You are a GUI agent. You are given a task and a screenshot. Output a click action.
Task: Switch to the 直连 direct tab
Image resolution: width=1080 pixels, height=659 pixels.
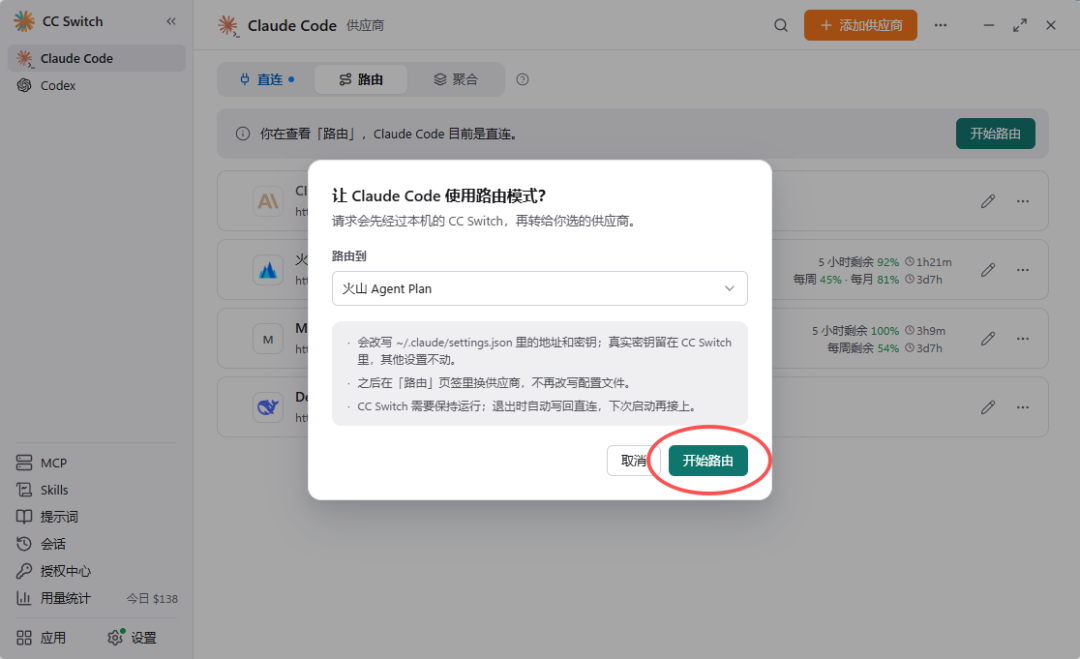tap(267, 79)
